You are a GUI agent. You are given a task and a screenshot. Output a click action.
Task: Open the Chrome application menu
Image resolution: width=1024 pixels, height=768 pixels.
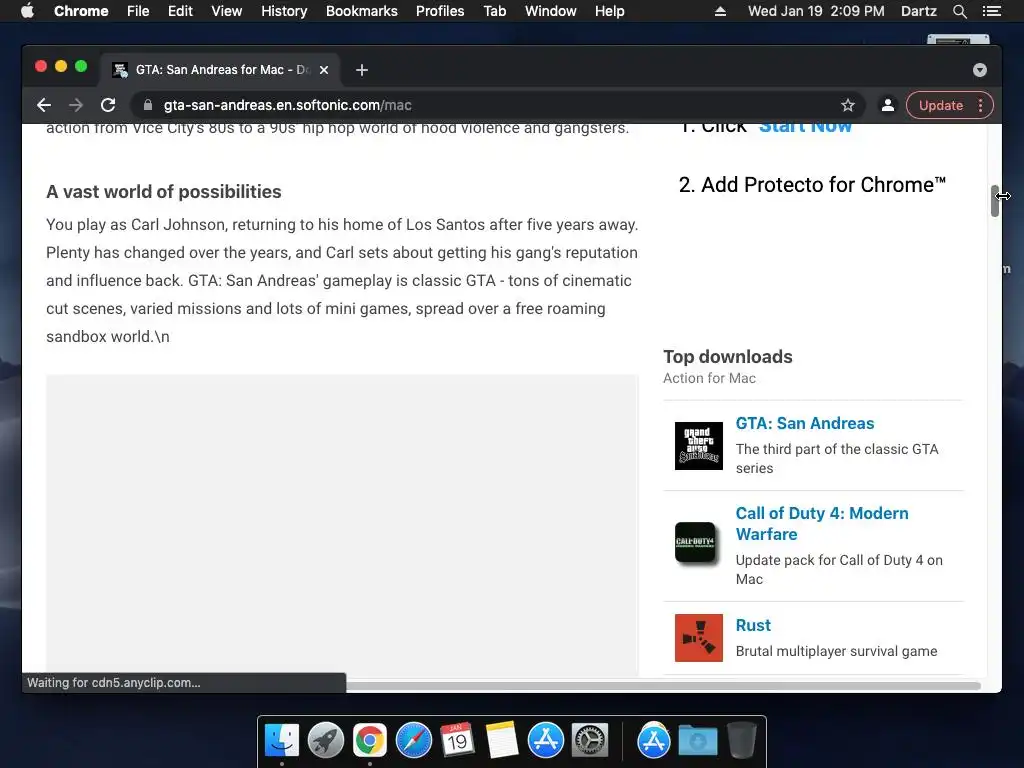(x=81, y=11)
